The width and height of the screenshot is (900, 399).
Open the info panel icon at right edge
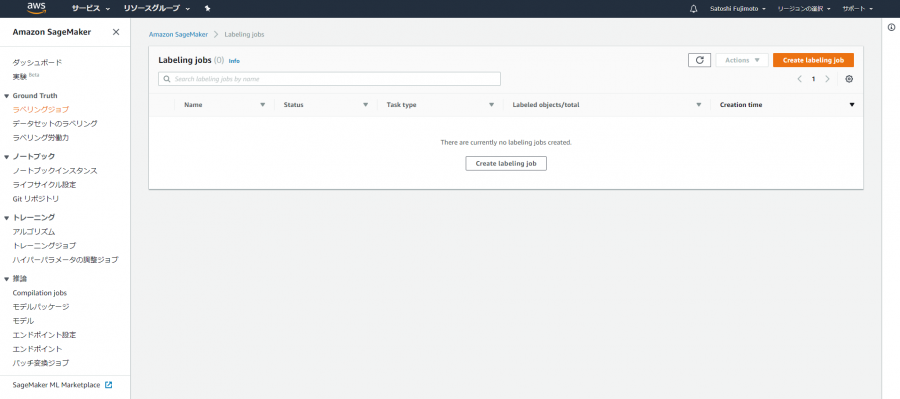click(891, 27)
